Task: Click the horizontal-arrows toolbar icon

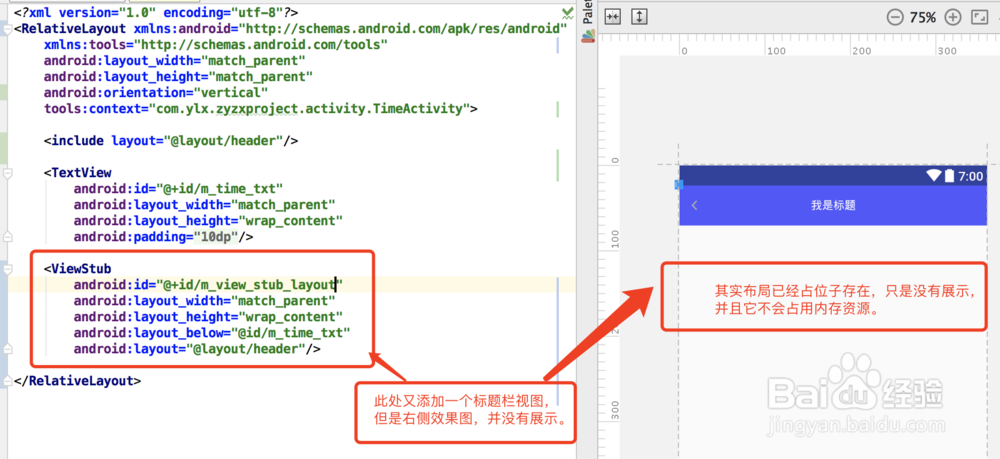Action: 612,17
